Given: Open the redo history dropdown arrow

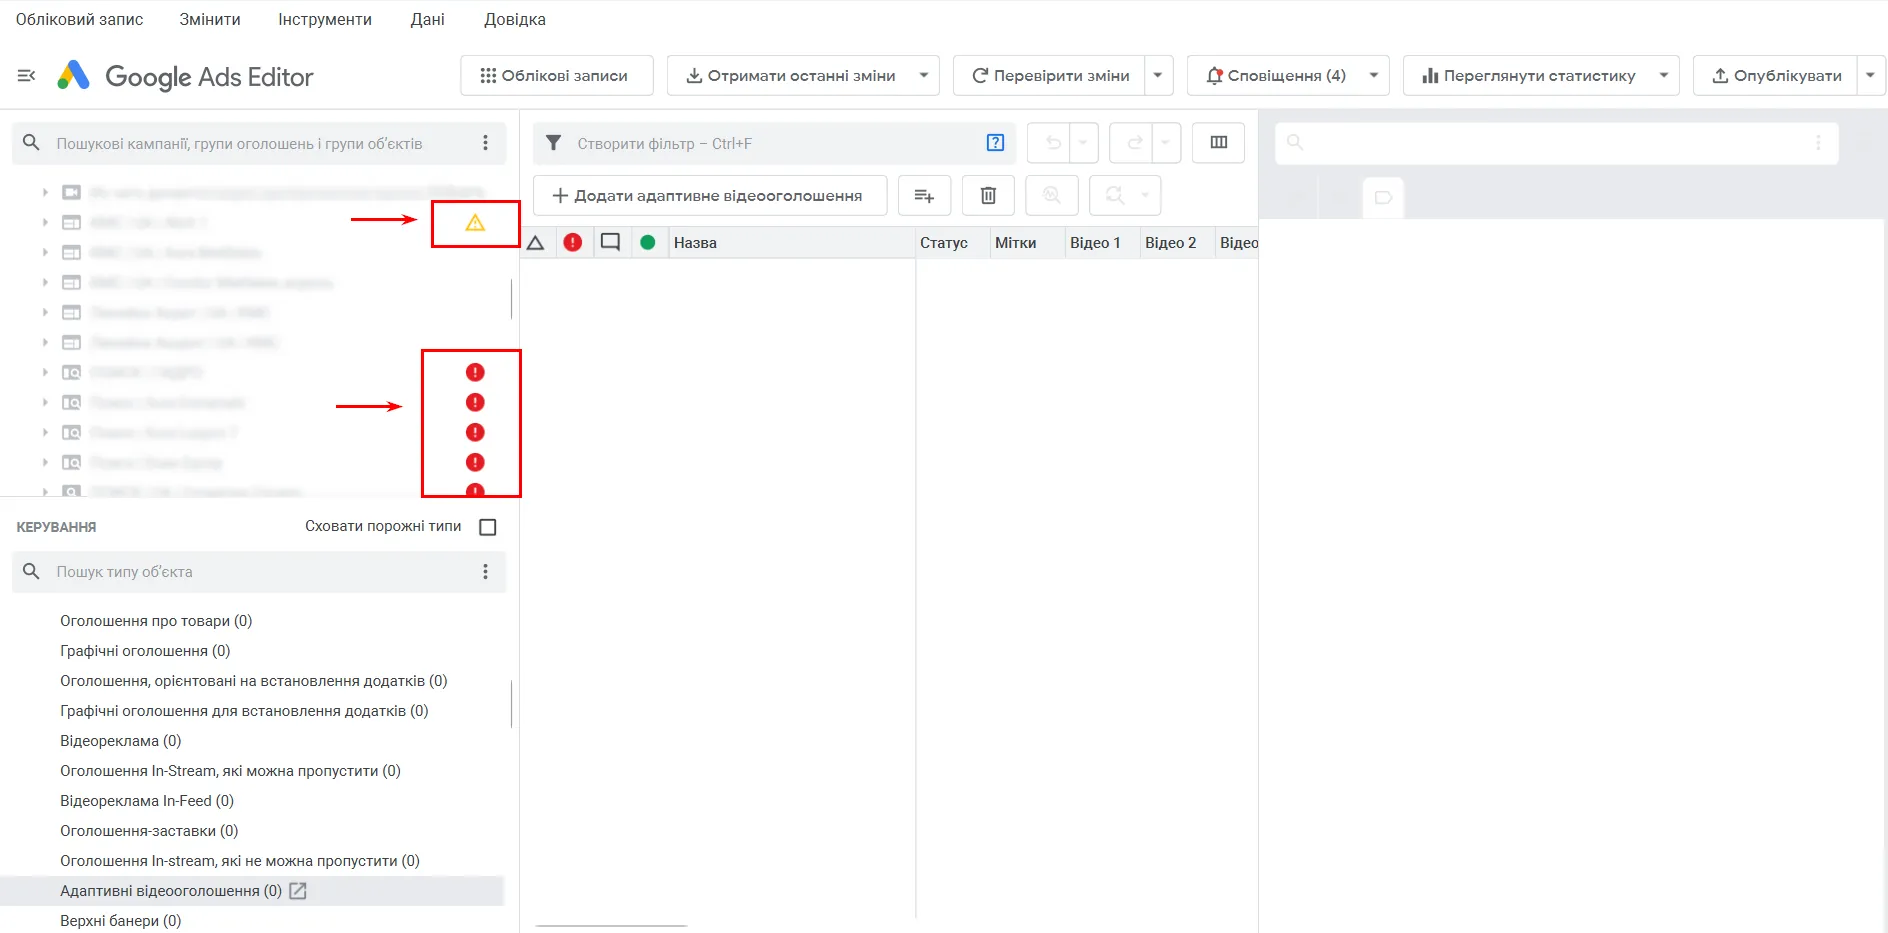Looking at the screenshot, I should (x=1165, y=143).
